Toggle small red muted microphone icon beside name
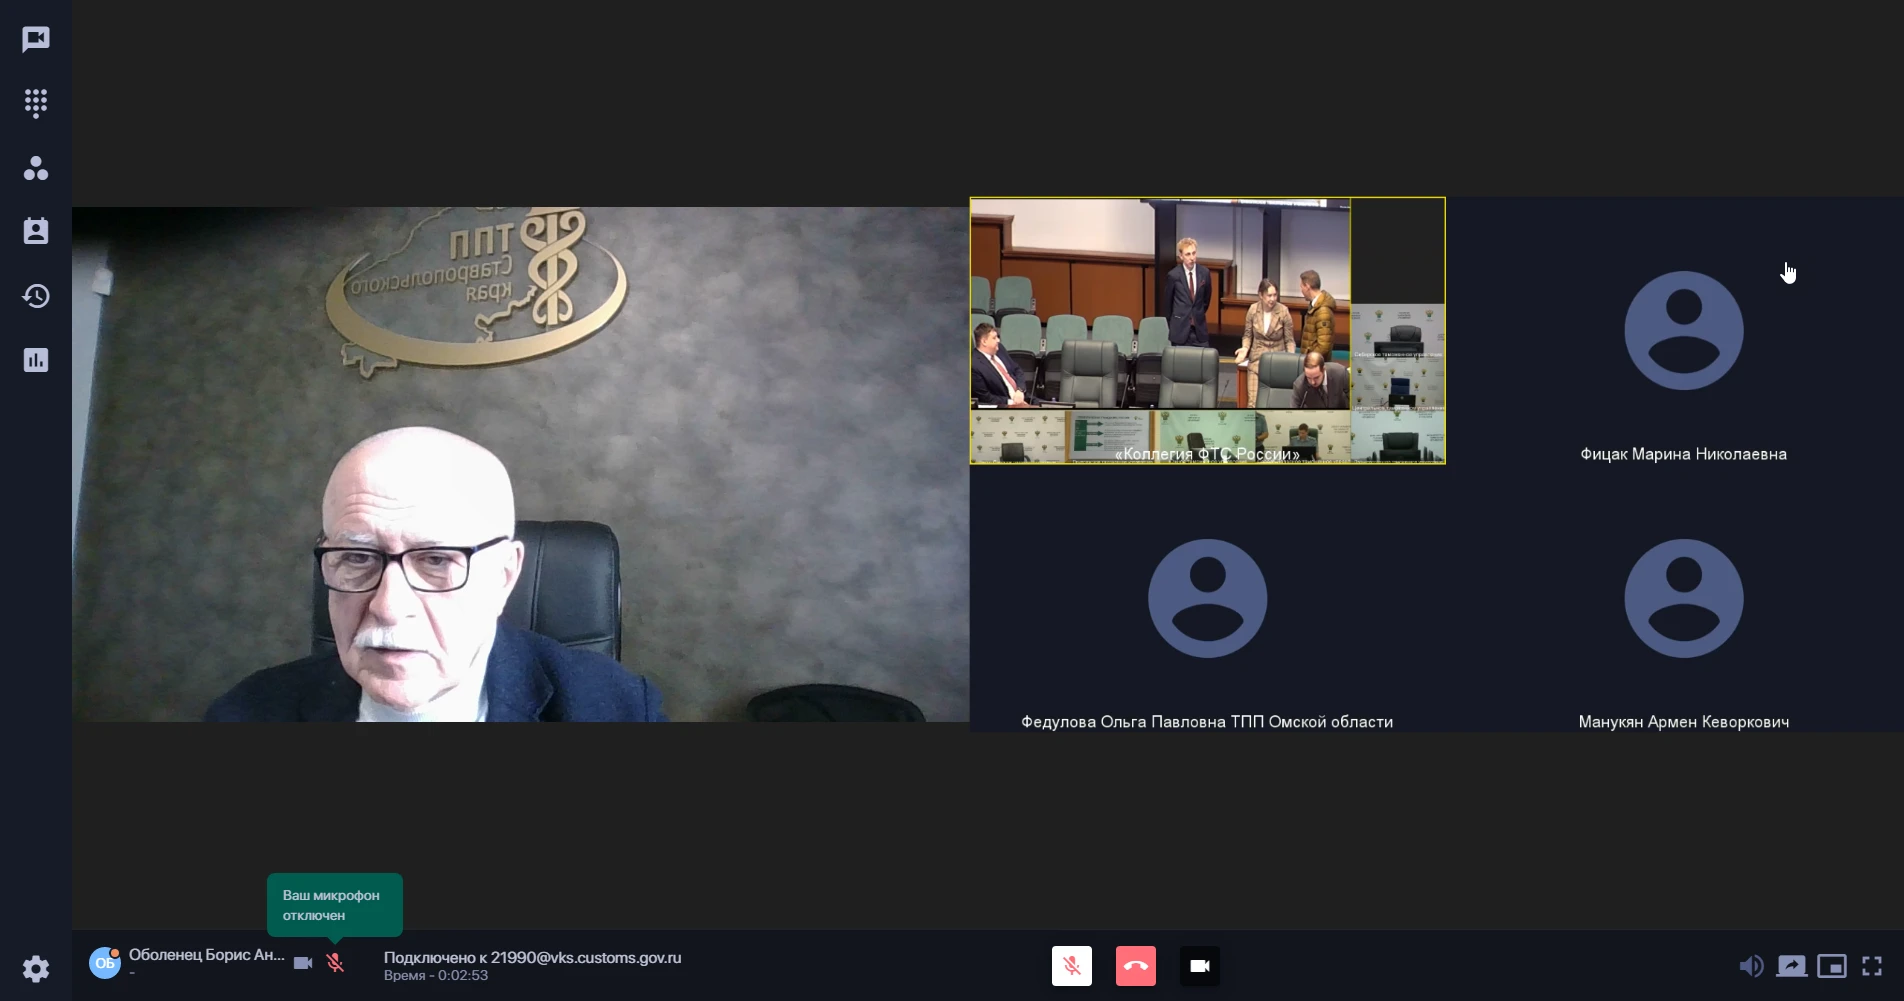The height and width of the screenshot is (1001, 1904). [335, 963]
